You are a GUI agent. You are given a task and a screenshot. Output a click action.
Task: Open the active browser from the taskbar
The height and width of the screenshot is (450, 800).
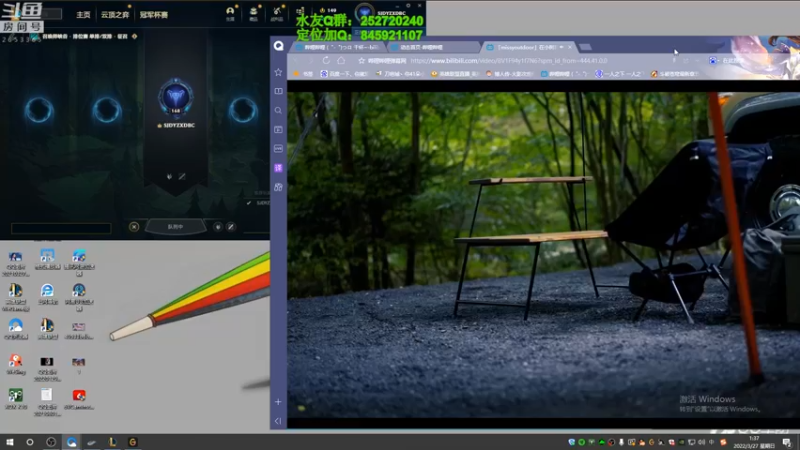point(71,442)
